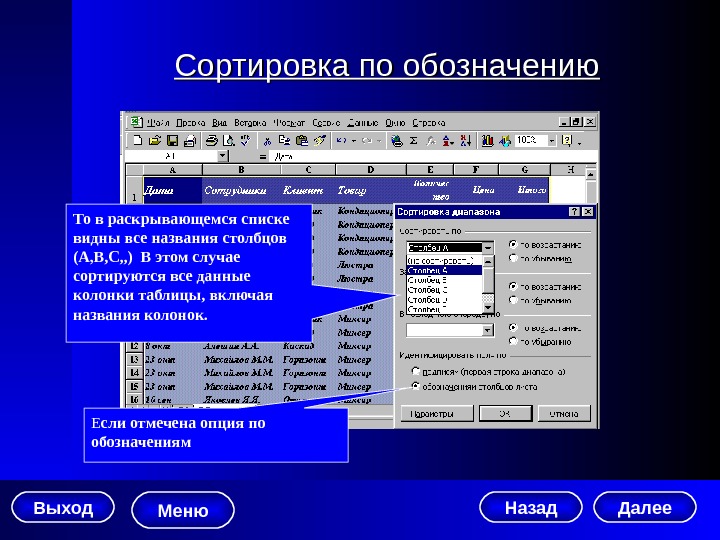Click the Excel document icon in menu bar

tap(135, 122)
